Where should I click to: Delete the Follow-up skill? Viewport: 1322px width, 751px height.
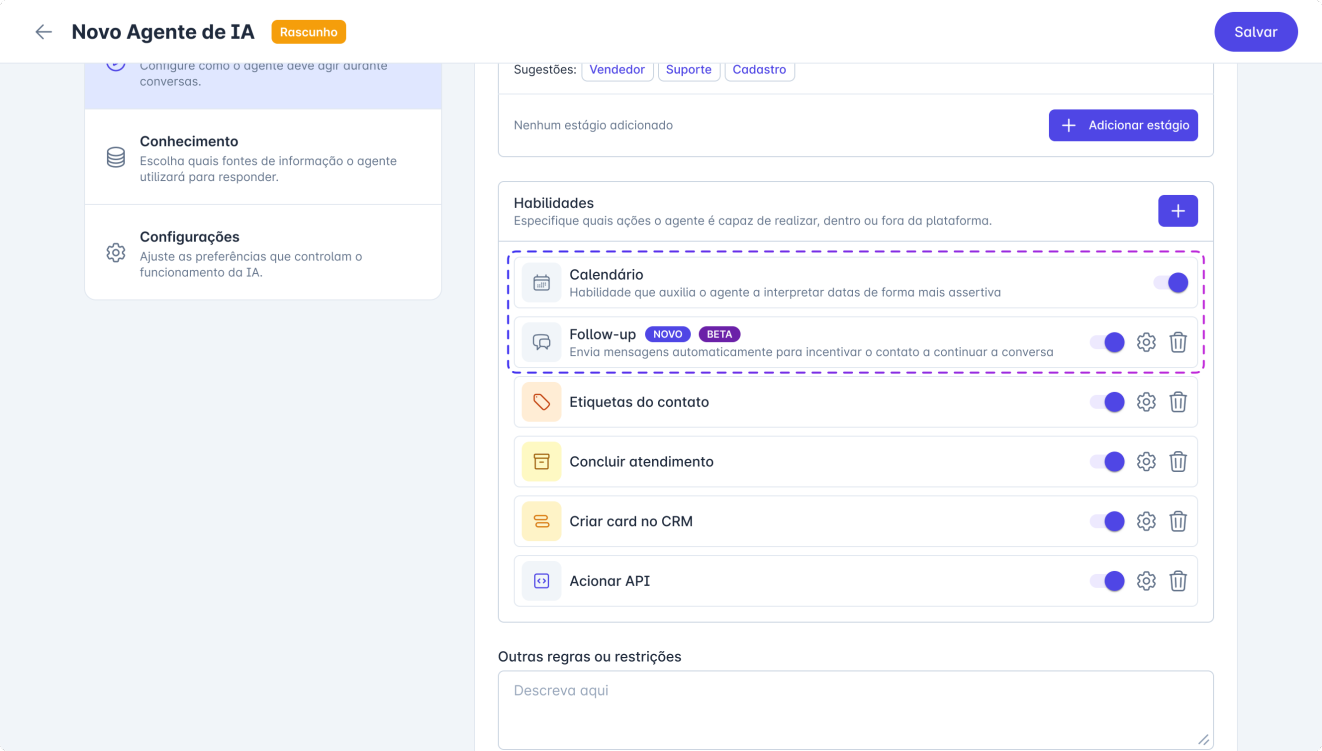pos(1178,342)
